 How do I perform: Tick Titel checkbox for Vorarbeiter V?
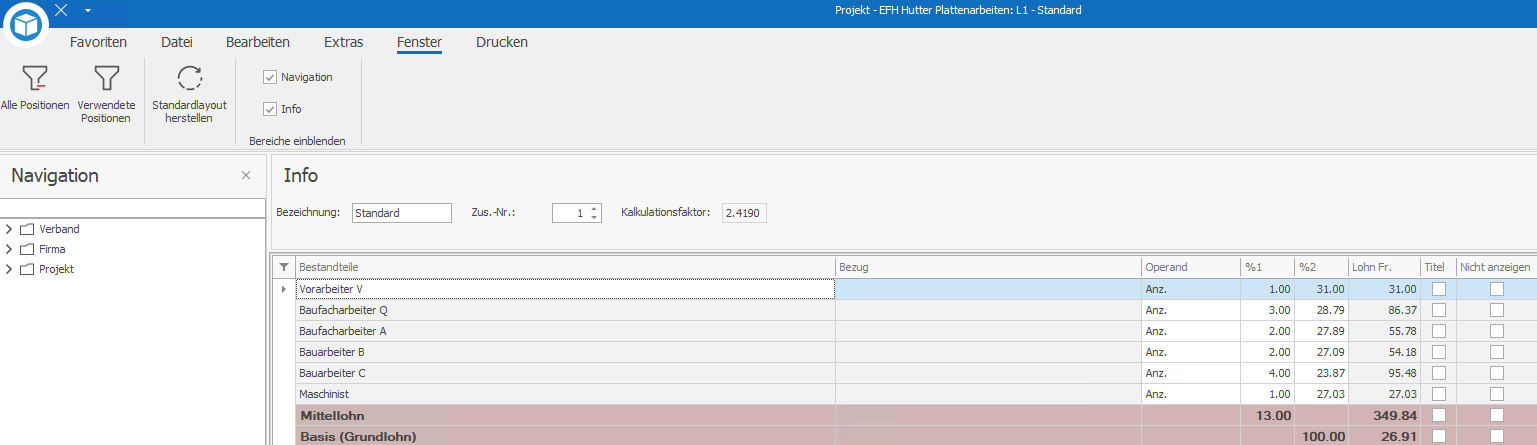[x=1438, y=289]
